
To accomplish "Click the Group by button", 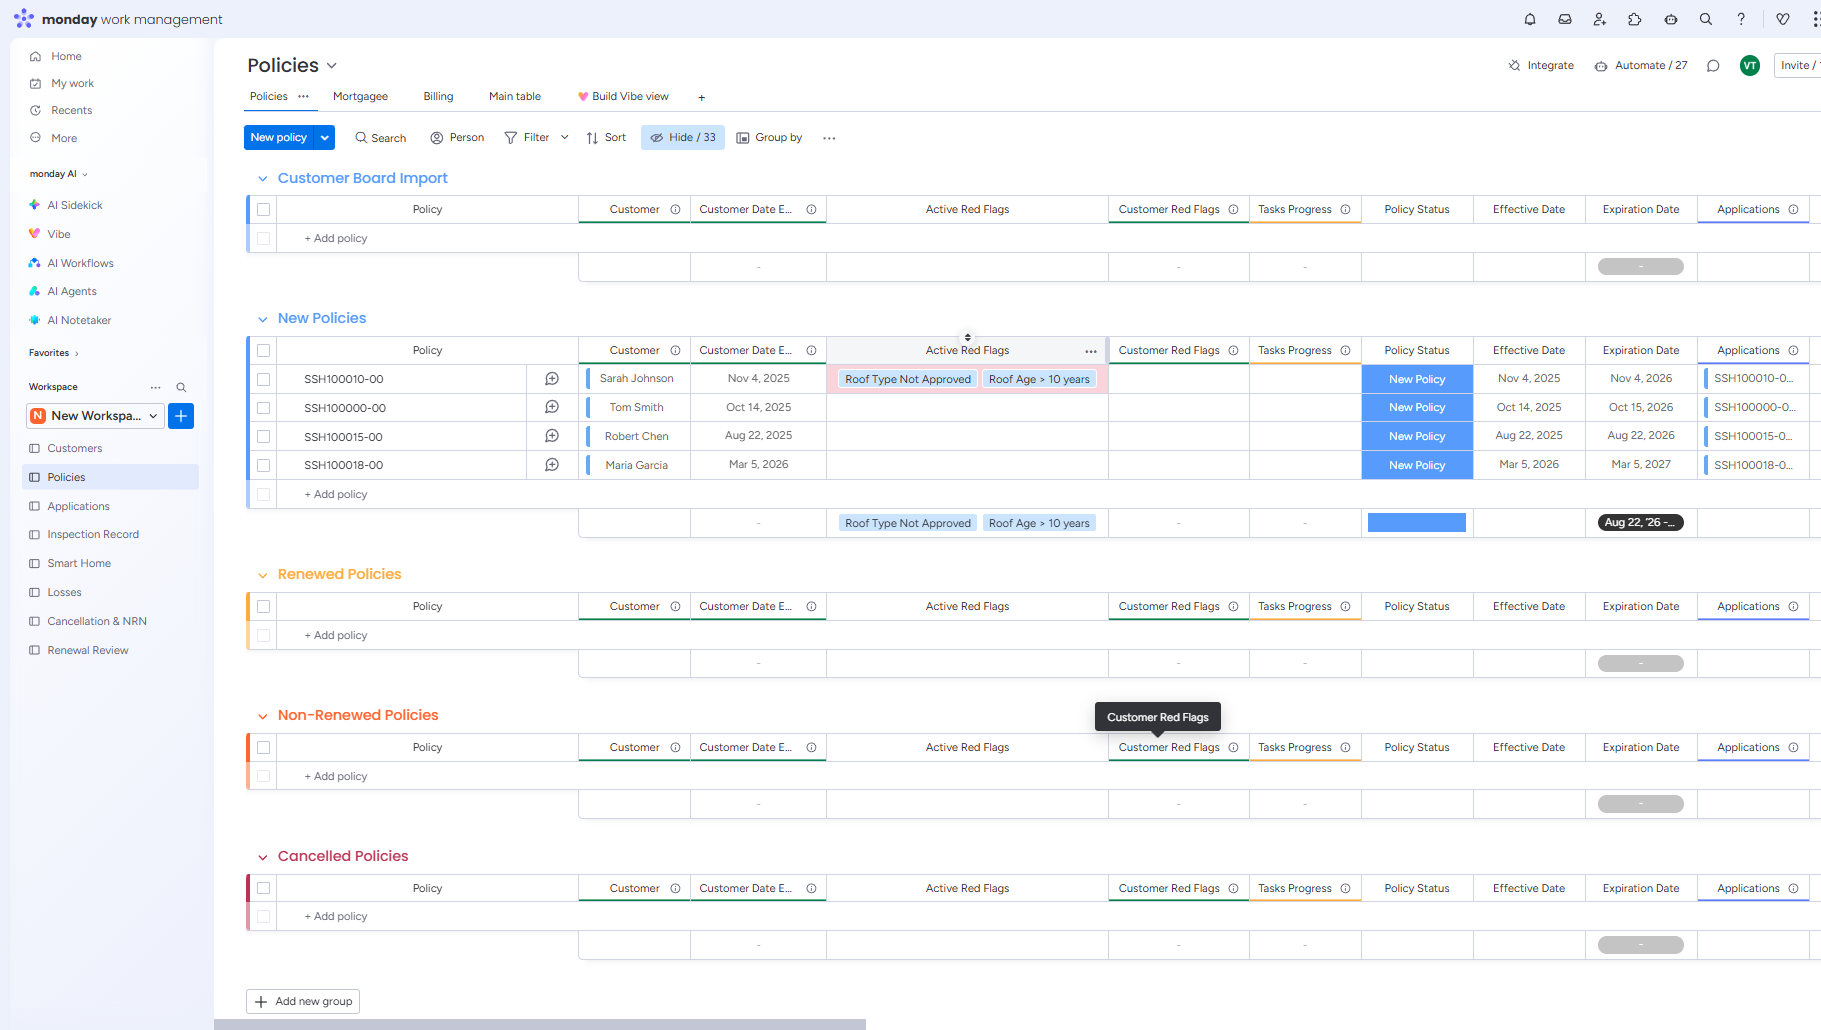I will click(769, 138).
